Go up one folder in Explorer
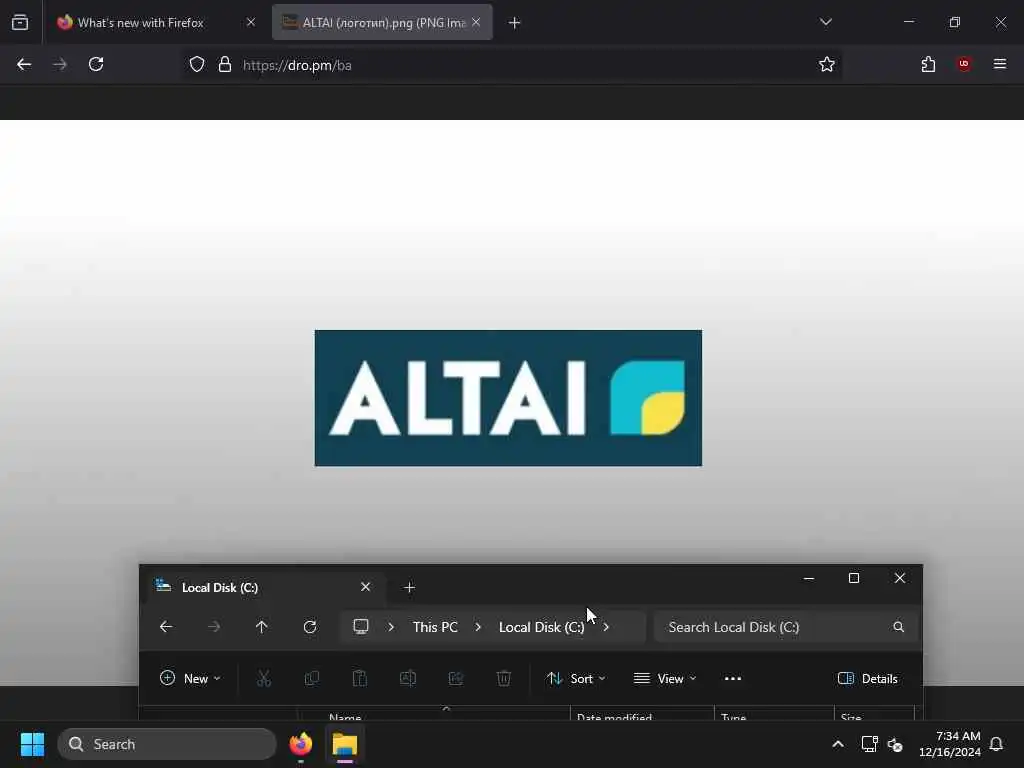The width and height of the screenshot is (1024, 768). click(261, 627)
